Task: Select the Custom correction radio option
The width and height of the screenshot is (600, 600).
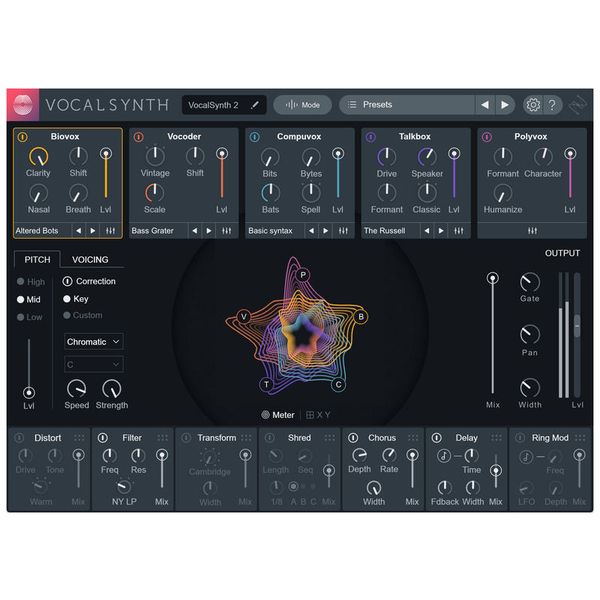Action: 67,315
